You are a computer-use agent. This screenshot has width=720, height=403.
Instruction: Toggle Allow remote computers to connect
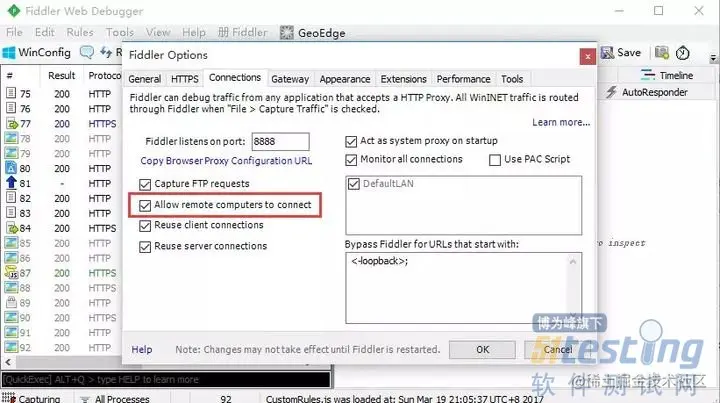point(145,205)
